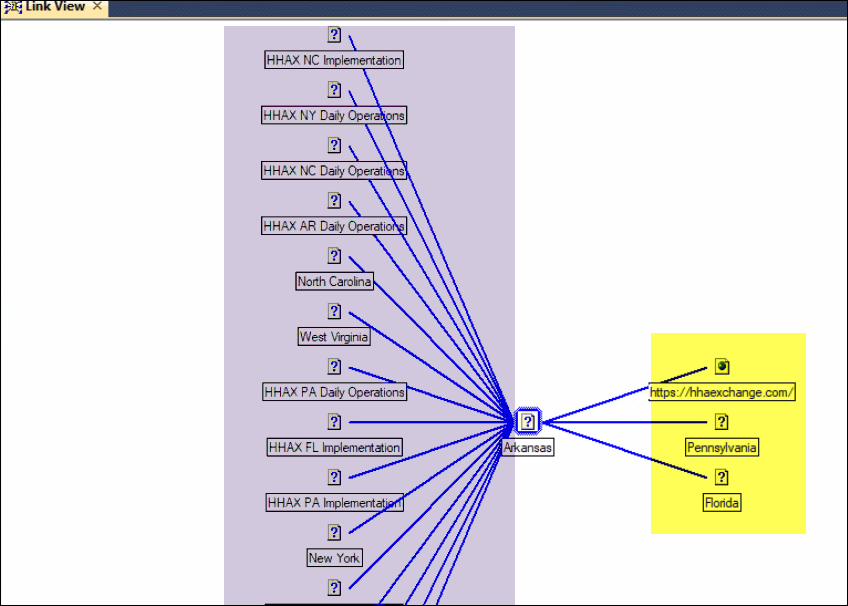Image resolution: width=848 pixels, height=606 pixels.
Task: Select the Pennsylvania page icon
Action: [722, 421]
